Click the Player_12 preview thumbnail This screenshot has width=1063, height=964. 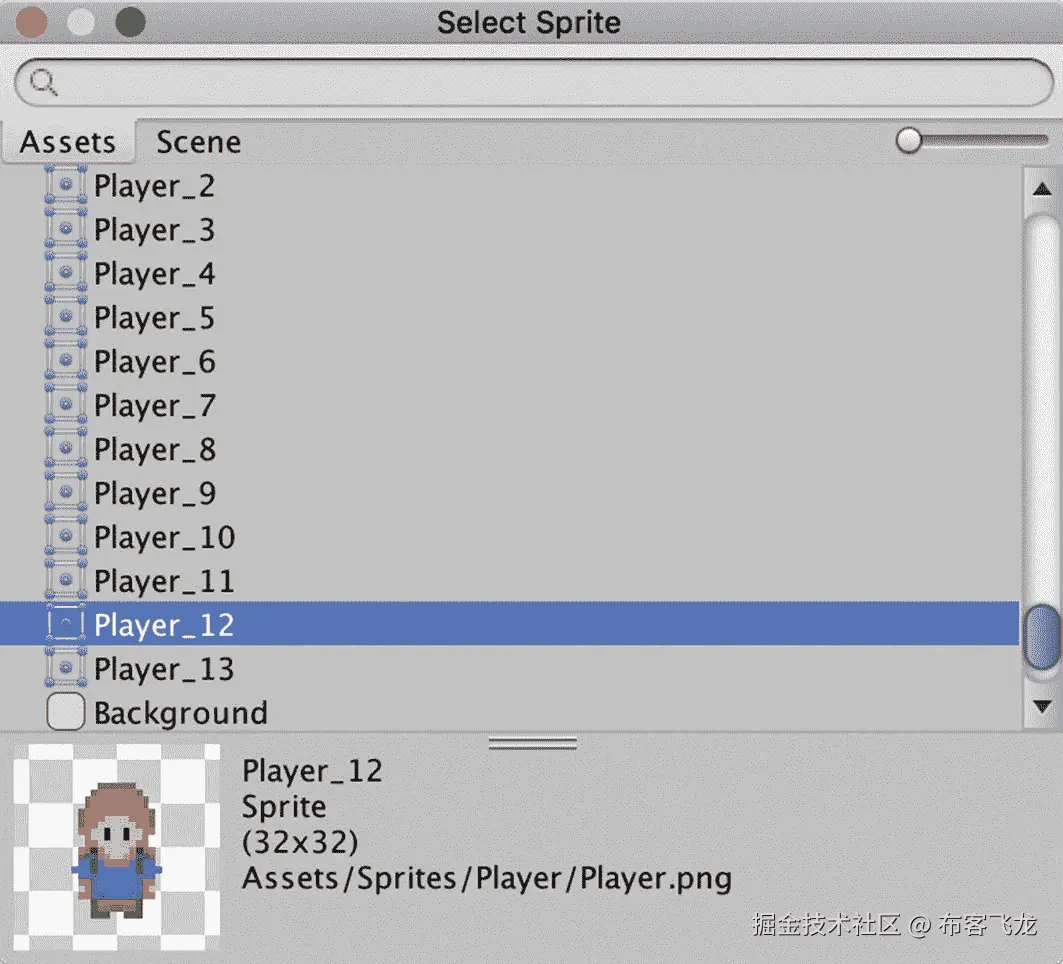[117, 847]
